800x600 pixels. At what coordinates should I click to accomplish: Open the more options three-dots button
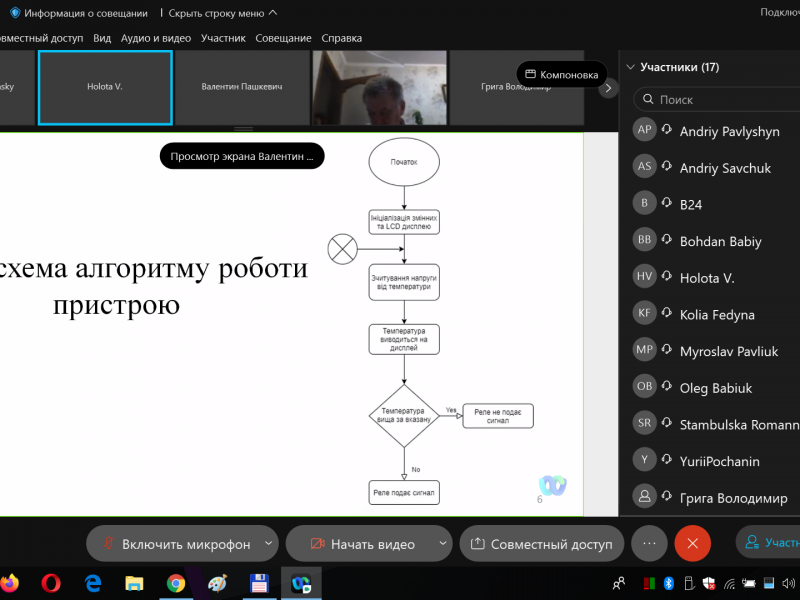point(649,543)
